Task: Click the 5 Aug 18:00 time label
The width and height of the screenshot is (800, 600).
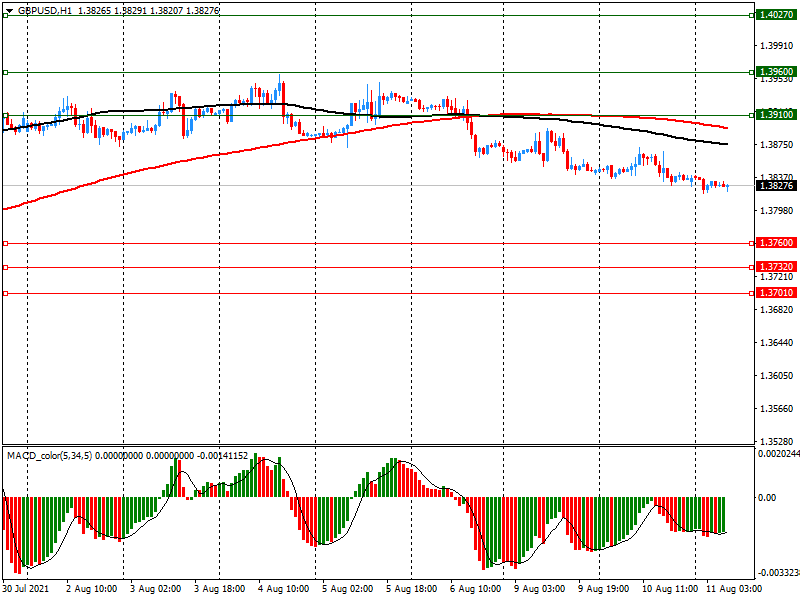Action: point(412,588)
